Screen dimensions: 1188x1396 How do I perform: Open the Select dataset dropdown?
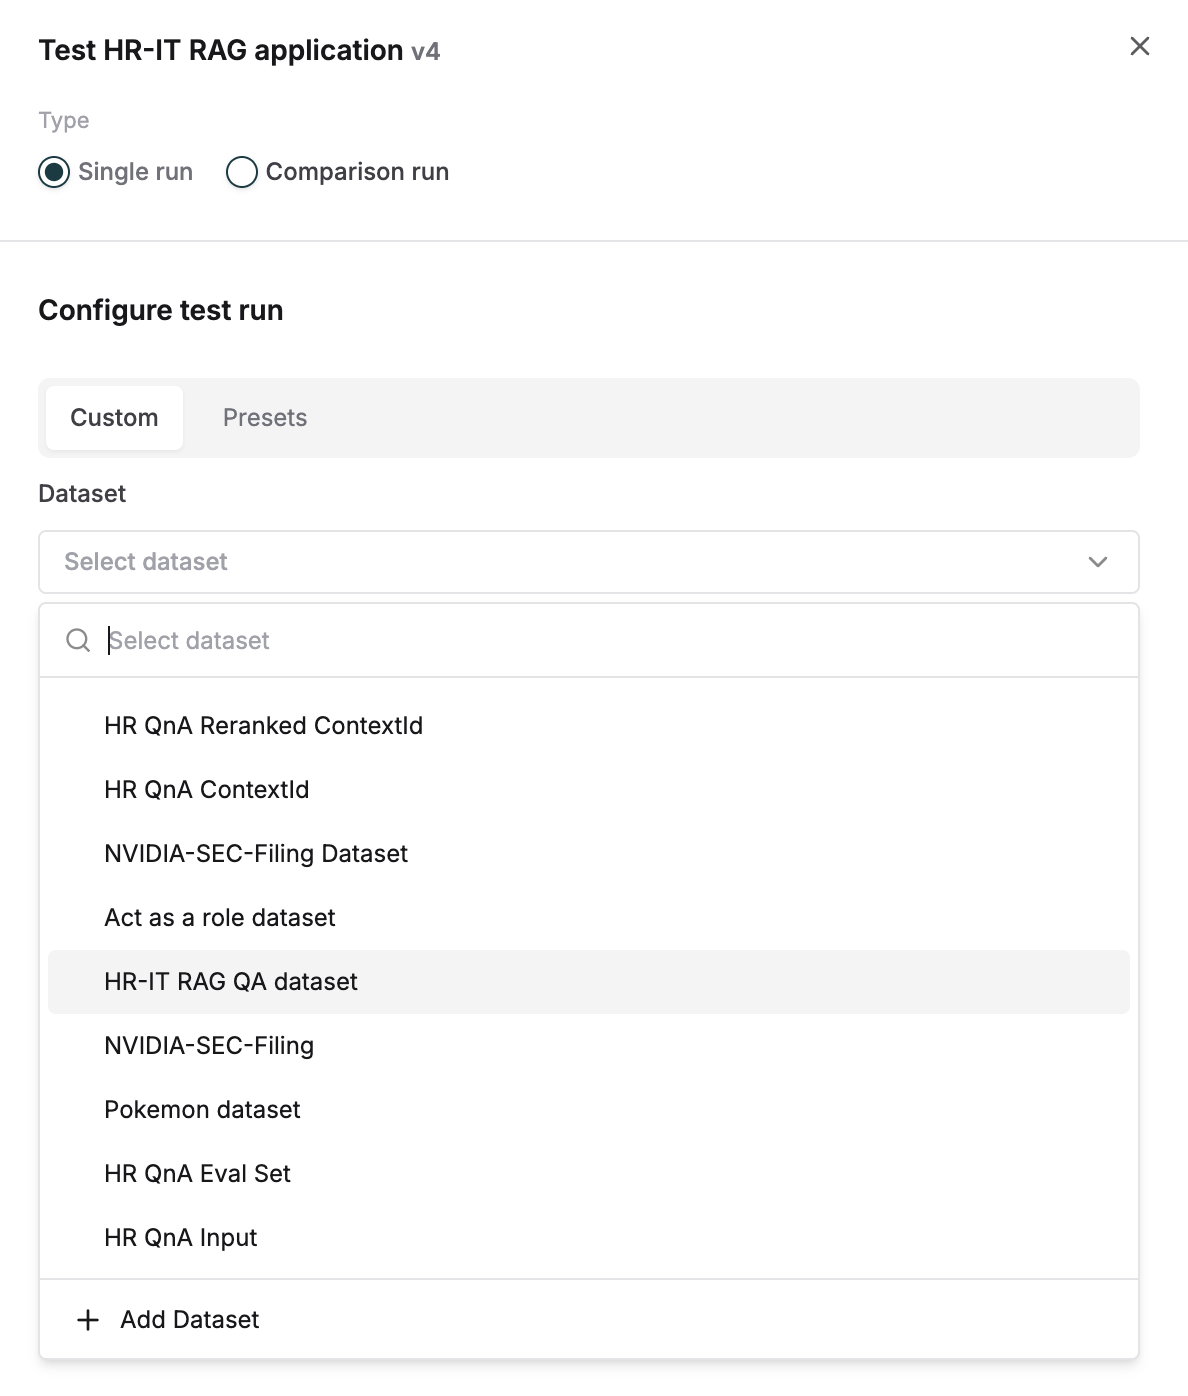click(588, 561)
